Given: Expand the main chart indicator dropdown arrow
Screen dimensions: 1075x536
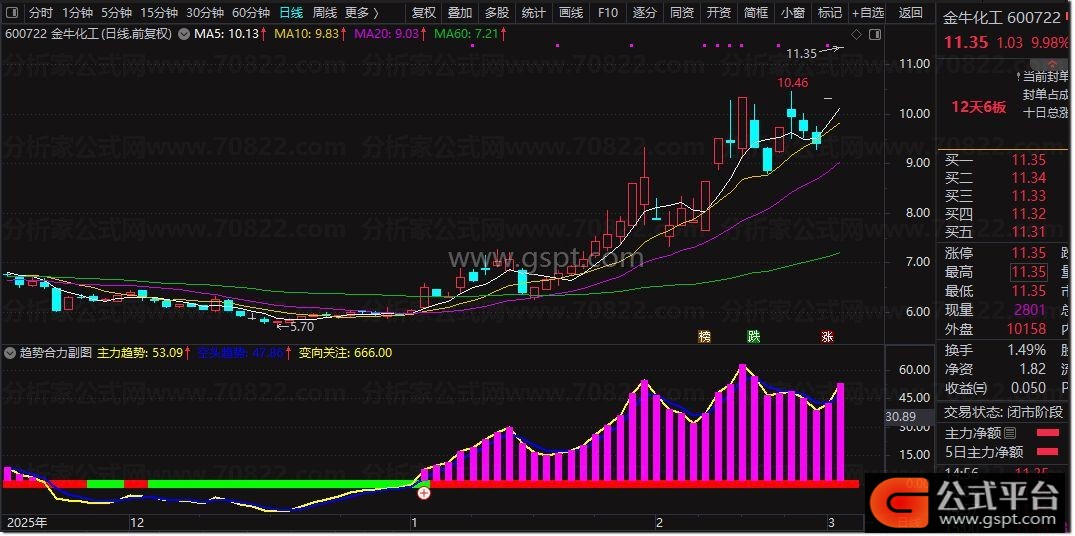Looking at the screenshot, I should coord(182,33).
